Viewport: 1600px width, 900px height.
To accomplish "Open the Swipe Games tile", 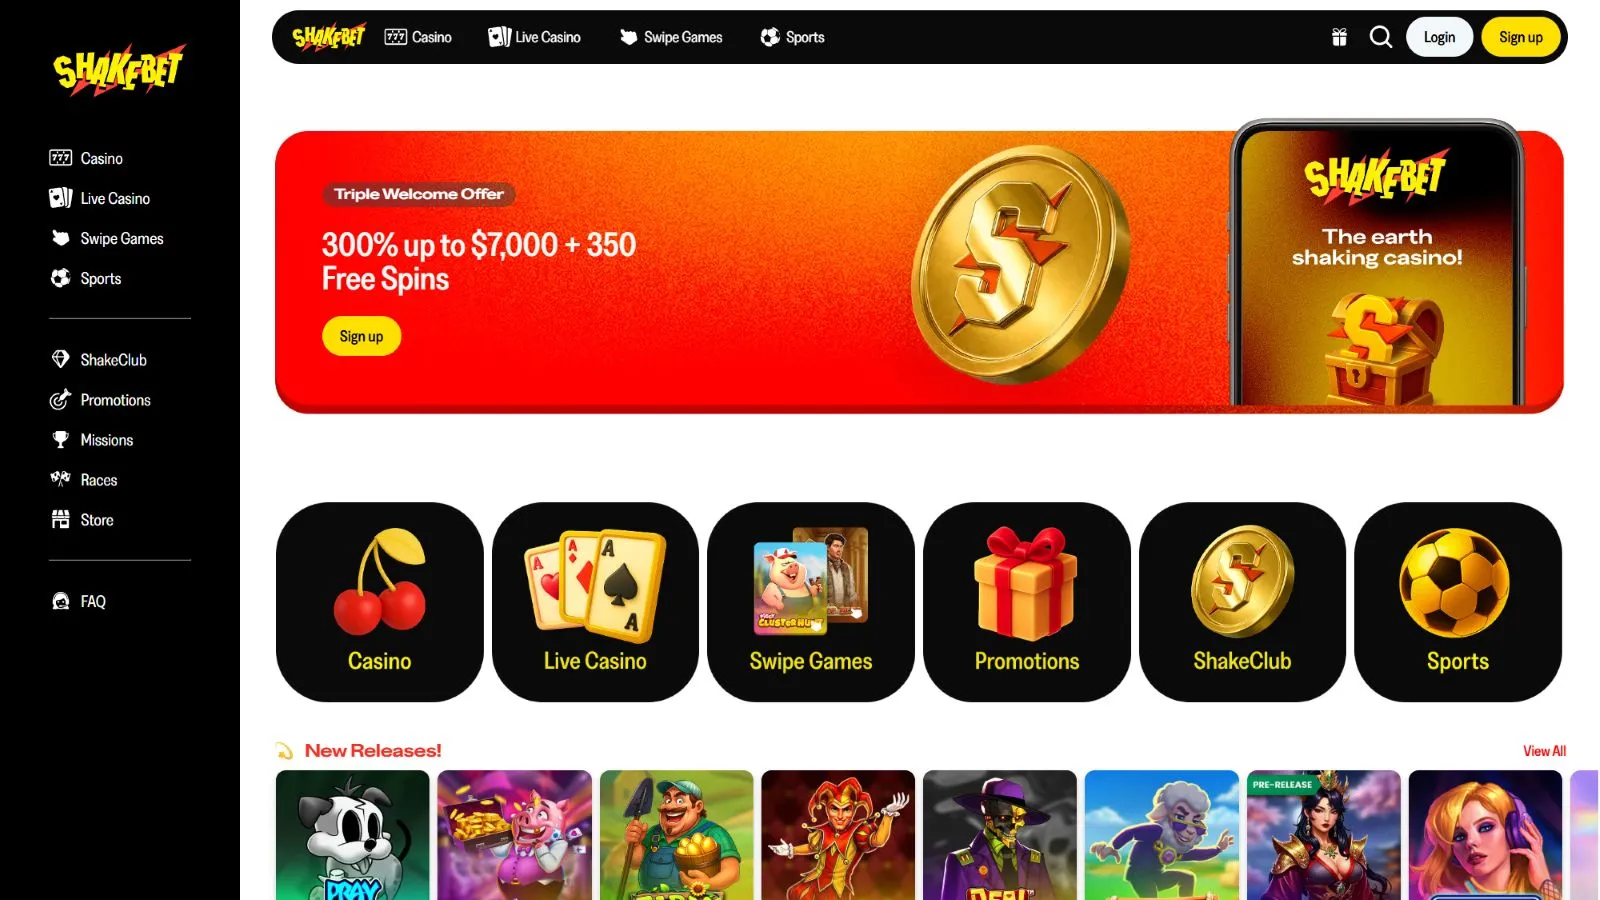I will click(811, 602).
